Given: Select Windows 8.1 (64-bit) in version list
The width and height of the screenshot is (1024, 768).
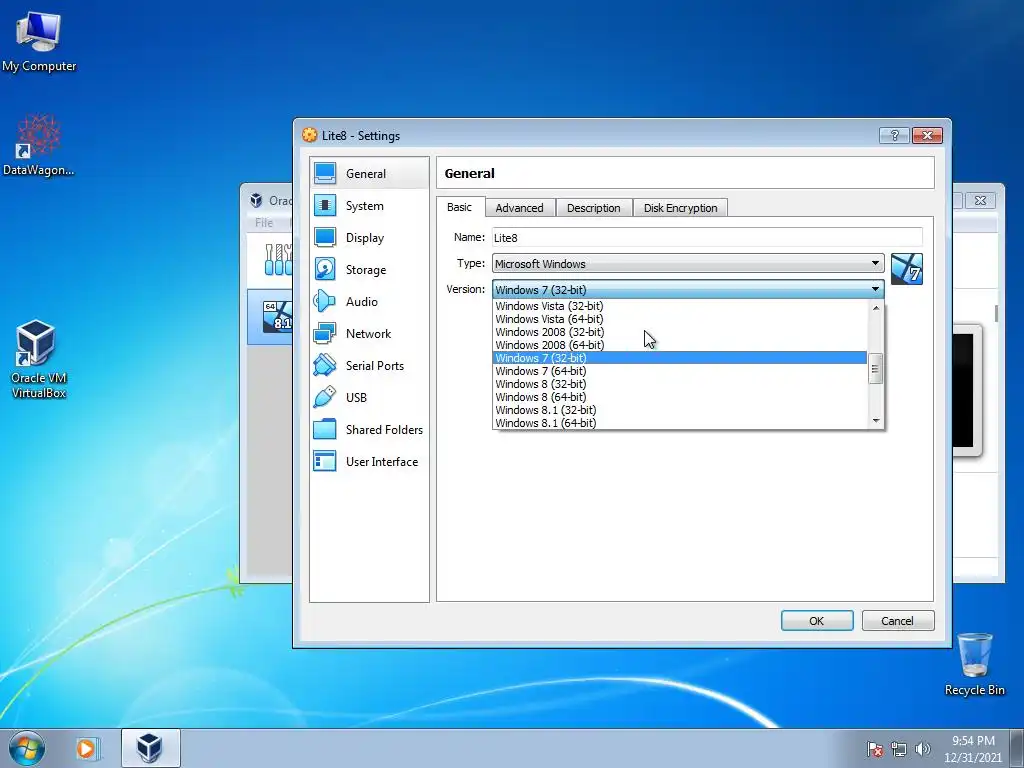Looking at the screenshot, I should click(679, 423).
